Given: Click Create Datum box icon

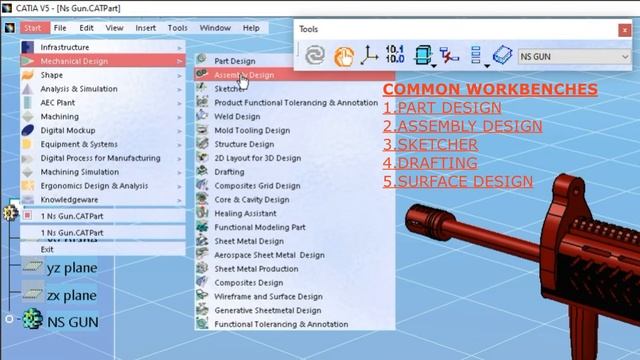Looking at the screenshot, I should click(423, 55).
